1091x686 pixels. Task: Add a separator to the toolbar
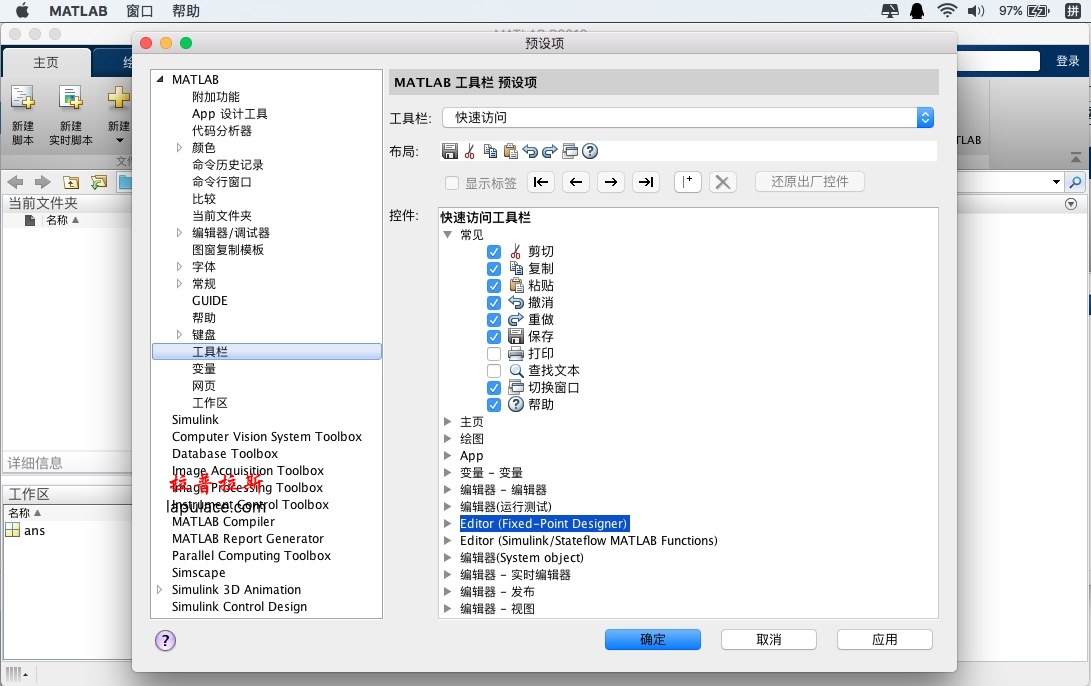click(x=687, y=182)
